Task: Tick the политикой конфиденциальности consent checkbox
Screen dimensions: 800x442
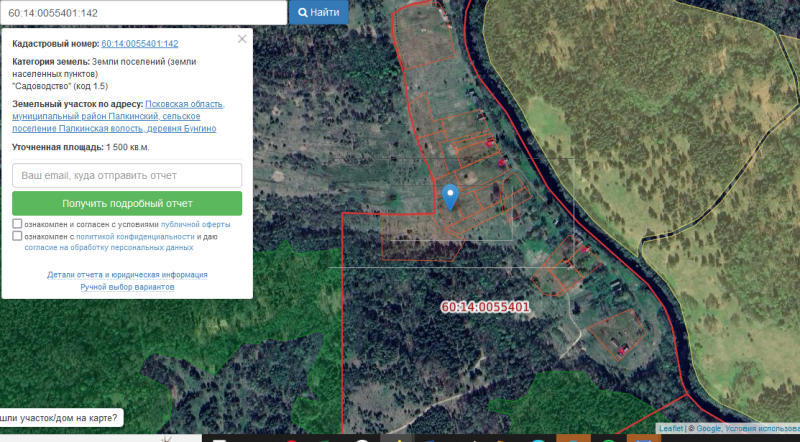Action: pyautogui.click(x=17, y=236)
